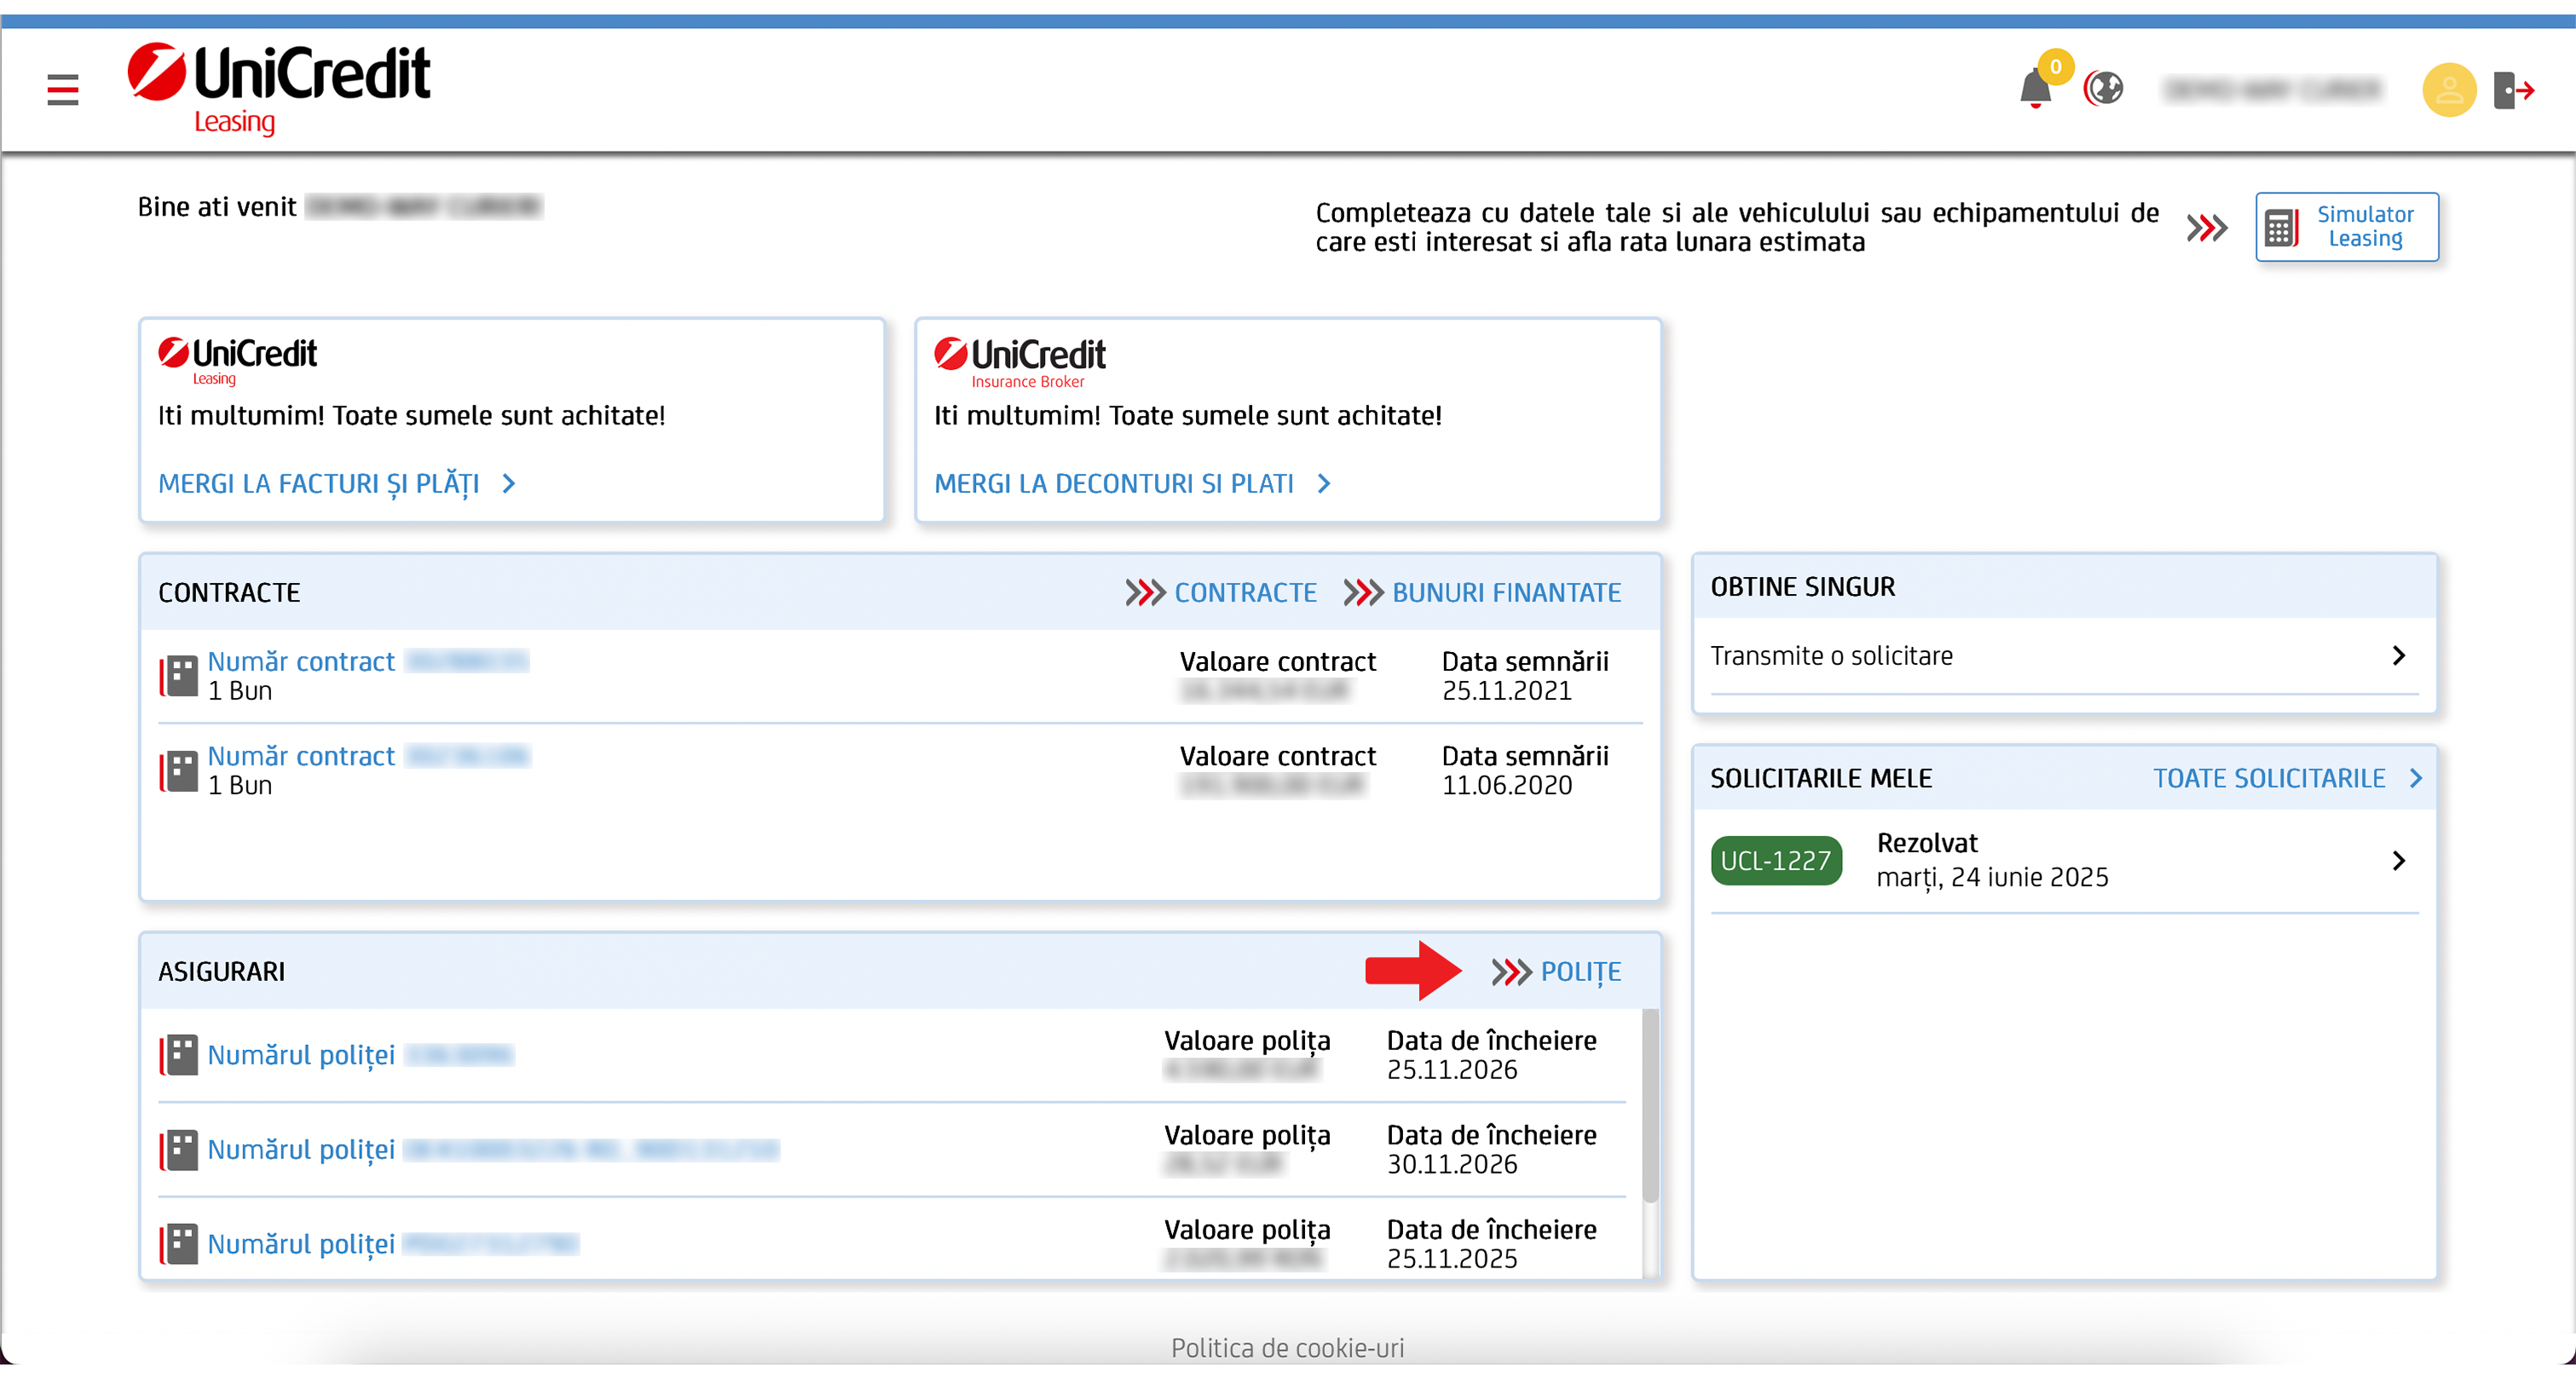Click the blurred user name in header

(x=2273, y=90)
